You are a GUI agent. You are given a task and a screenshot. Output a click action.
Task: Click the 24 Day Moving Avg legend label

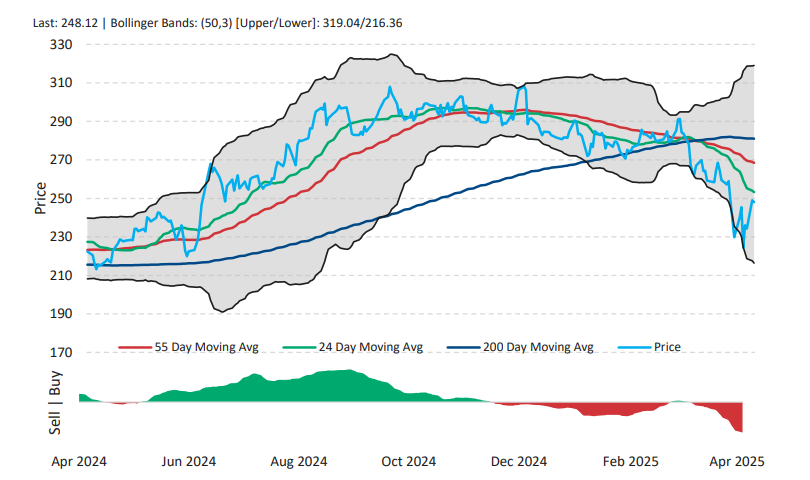[x=370, y=347]
